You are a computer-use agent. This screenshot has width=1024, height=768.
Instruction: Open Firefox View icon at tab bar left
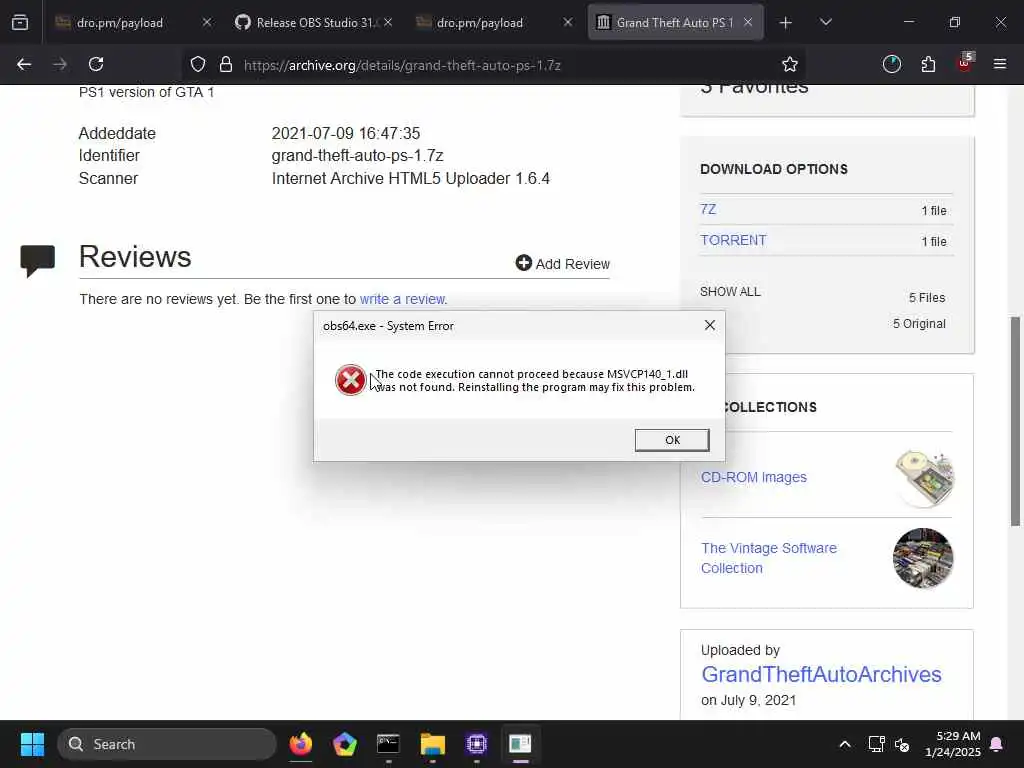[20, 23]
